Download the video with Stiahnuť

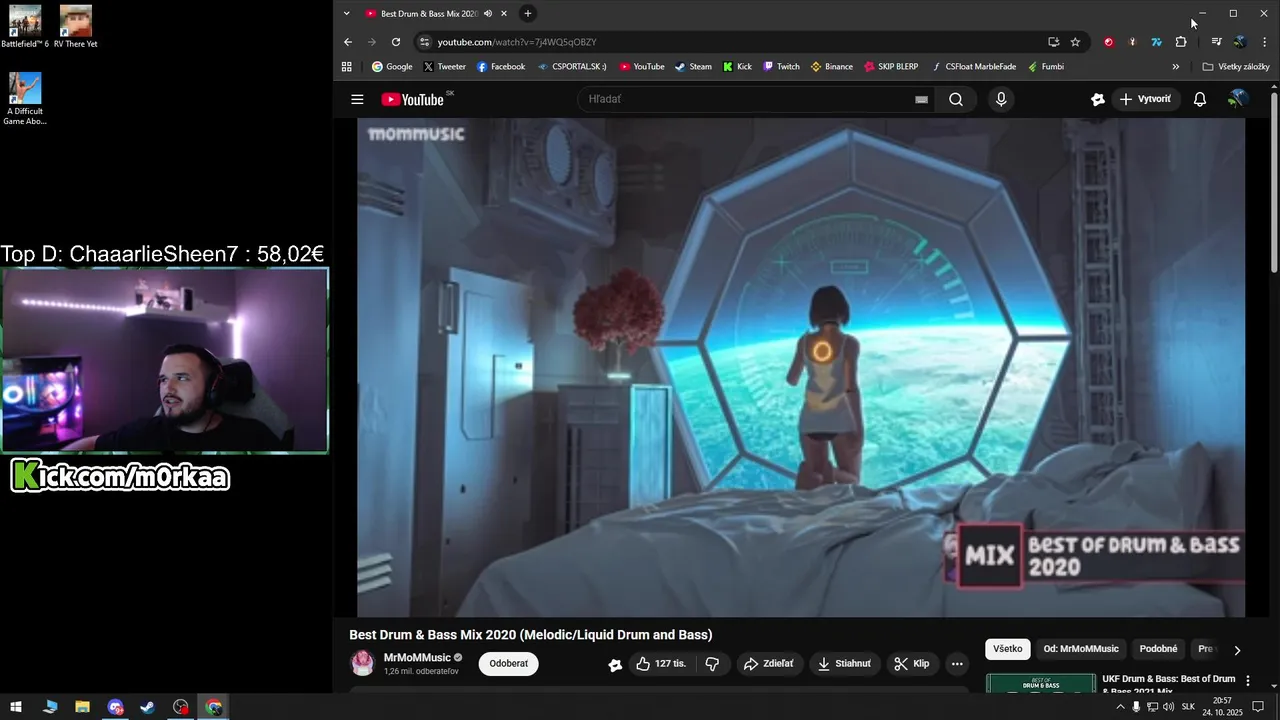844,664
